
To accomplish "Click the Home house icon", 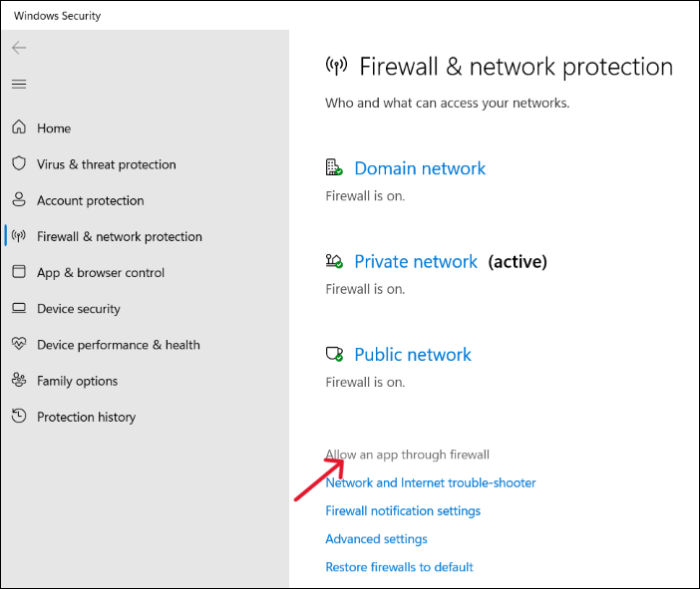I will [x=19, y=128].
